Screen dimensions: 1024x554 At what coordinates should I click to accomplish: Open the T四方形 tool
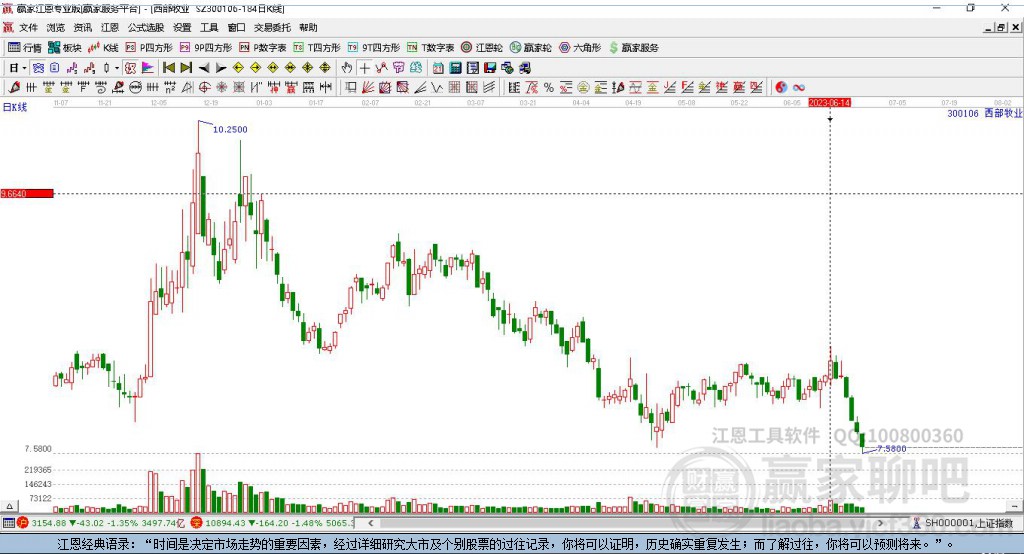(317, 48)
